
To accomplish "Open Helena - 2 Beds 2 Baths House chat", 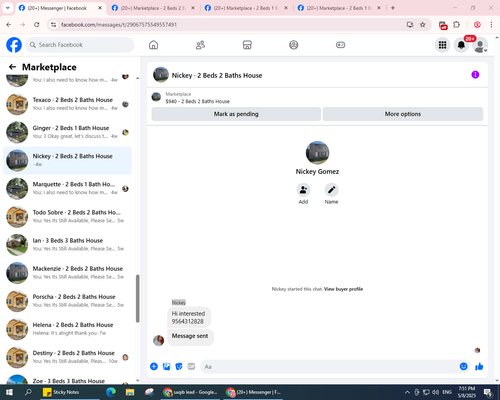I will [x=67, y=329].
